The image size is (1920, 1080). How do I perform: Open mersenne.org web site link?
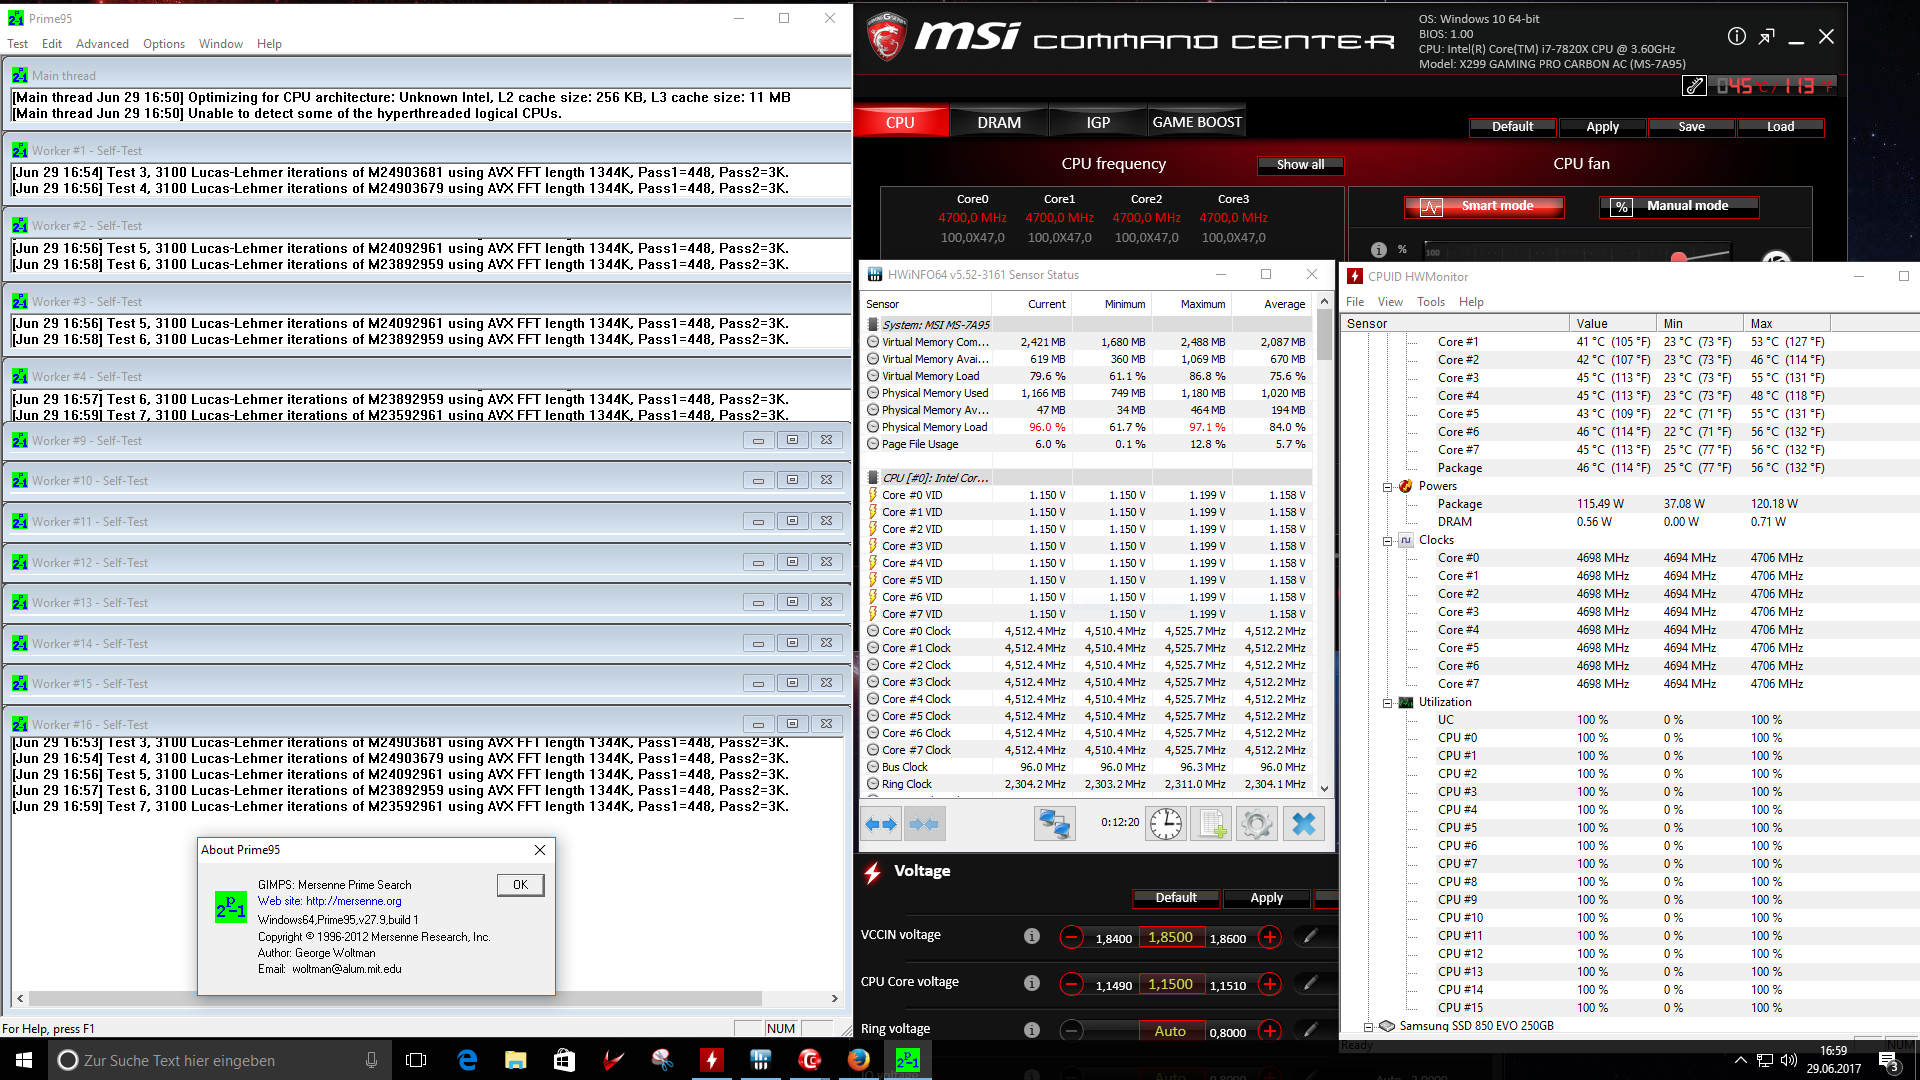pyautogui.click(x=329, y=901)
